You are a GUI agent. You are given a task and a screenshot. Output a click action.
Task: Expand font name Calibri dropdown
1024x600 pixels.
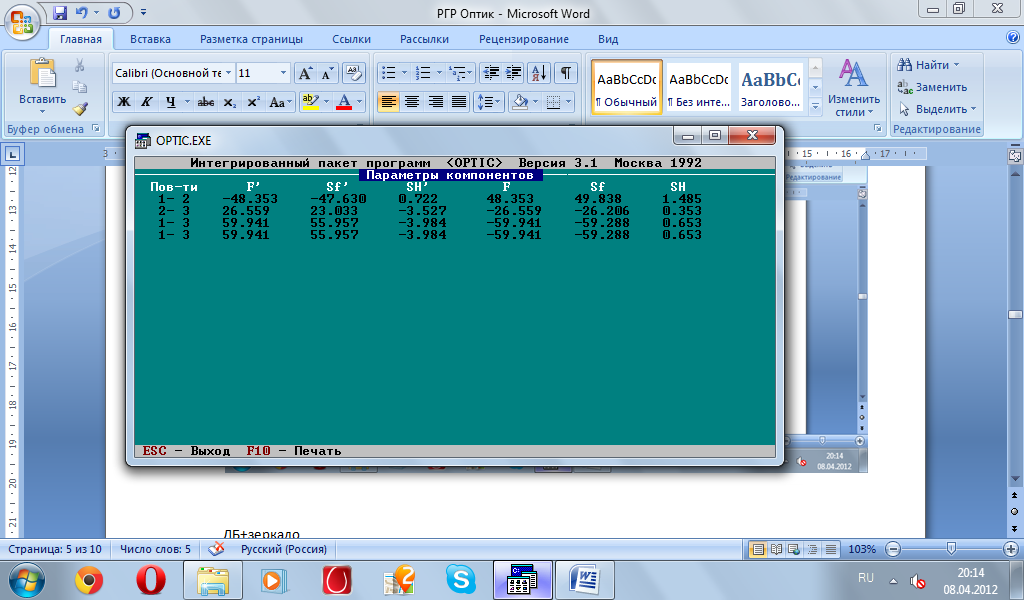[229, 73]
